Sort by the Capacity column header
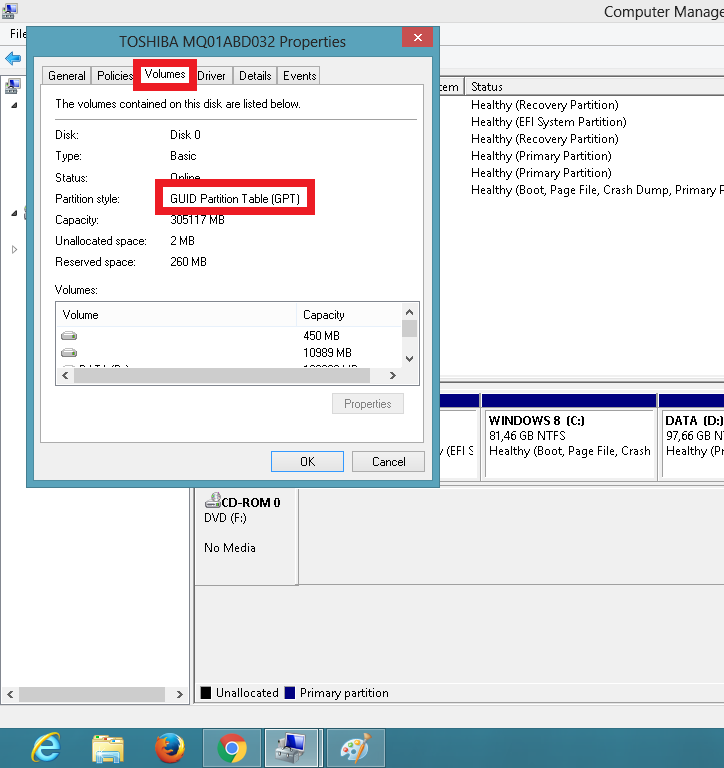This screenshot has height=768, width=724. click(x=349, y=315)
